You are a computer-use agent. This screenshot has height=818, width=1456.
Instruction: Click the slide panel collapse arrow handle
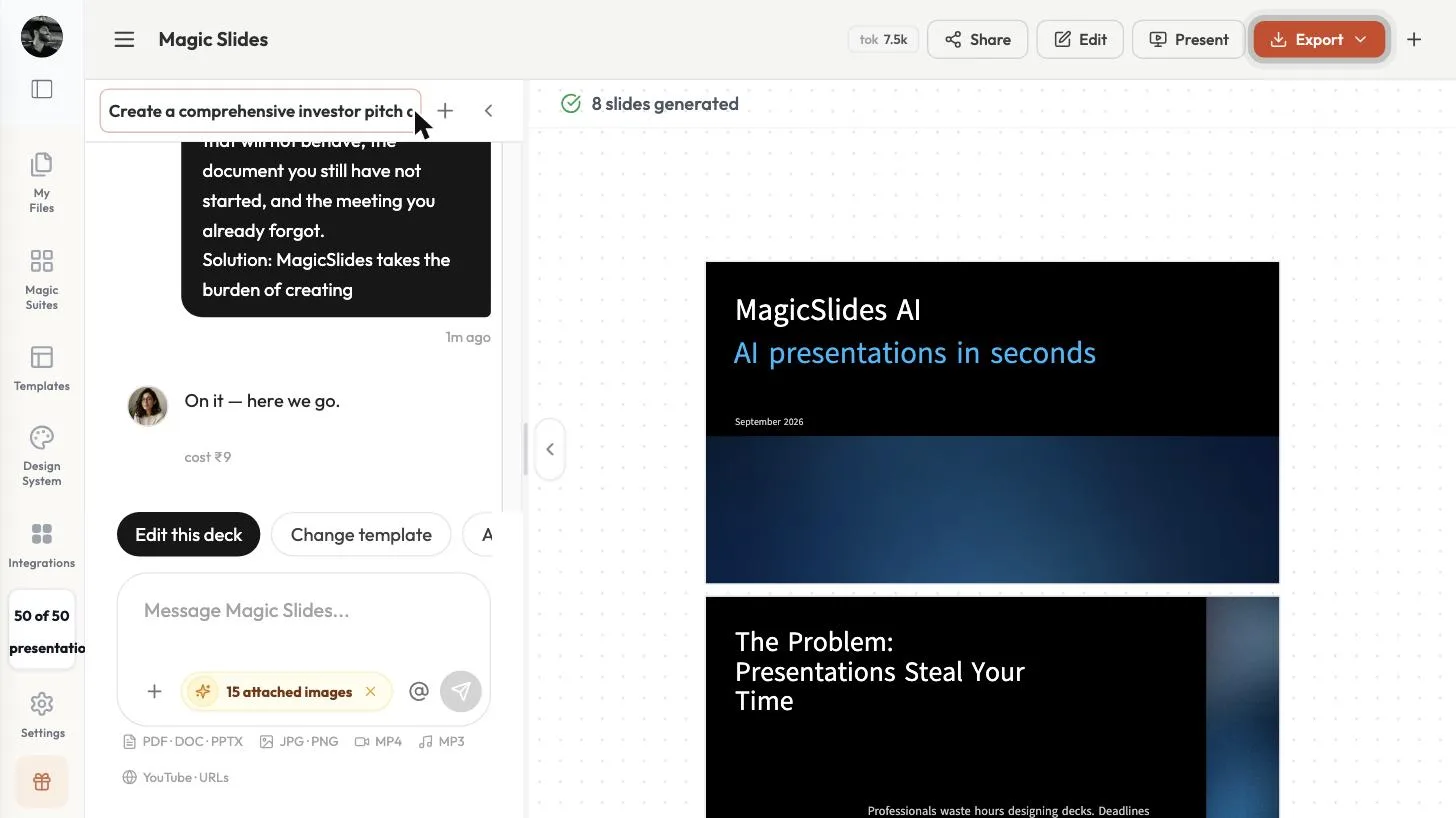550,449
